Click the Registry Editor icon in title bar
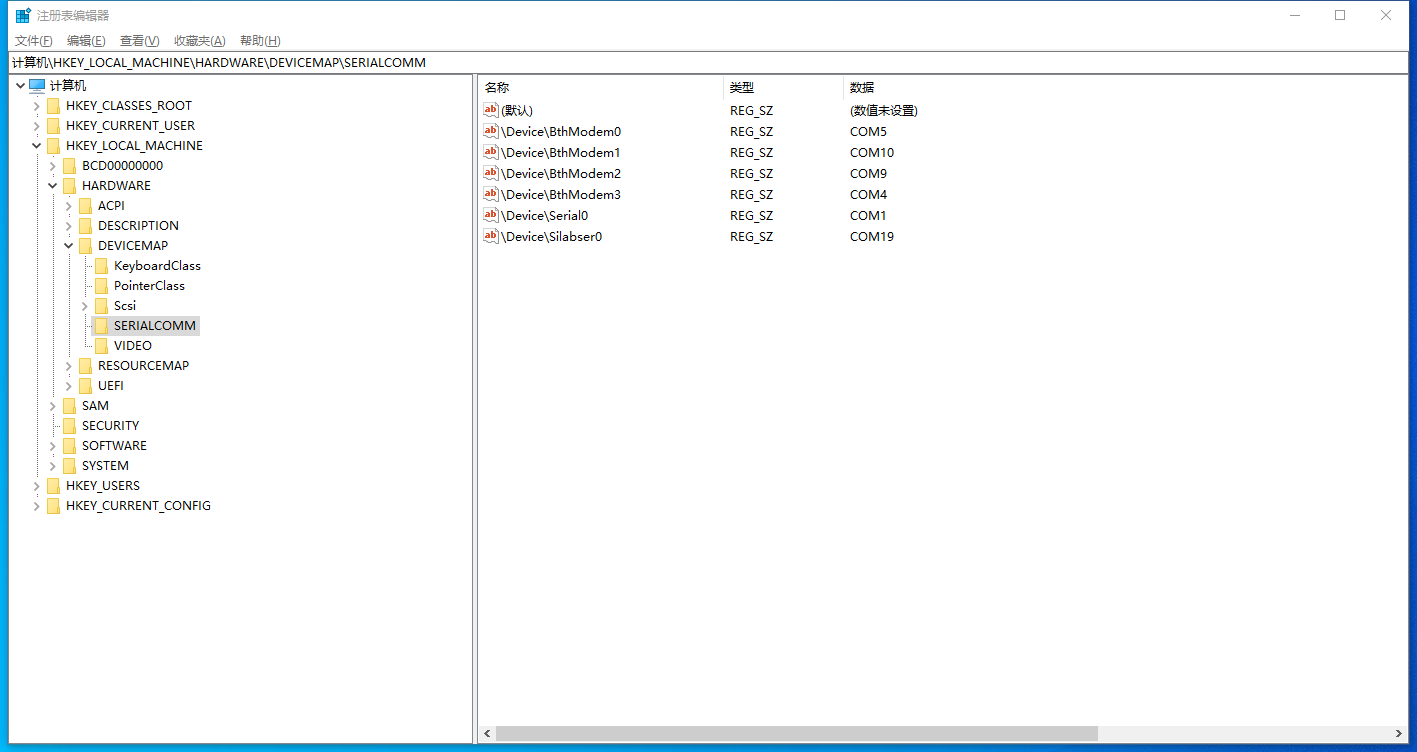 [21, 14]
